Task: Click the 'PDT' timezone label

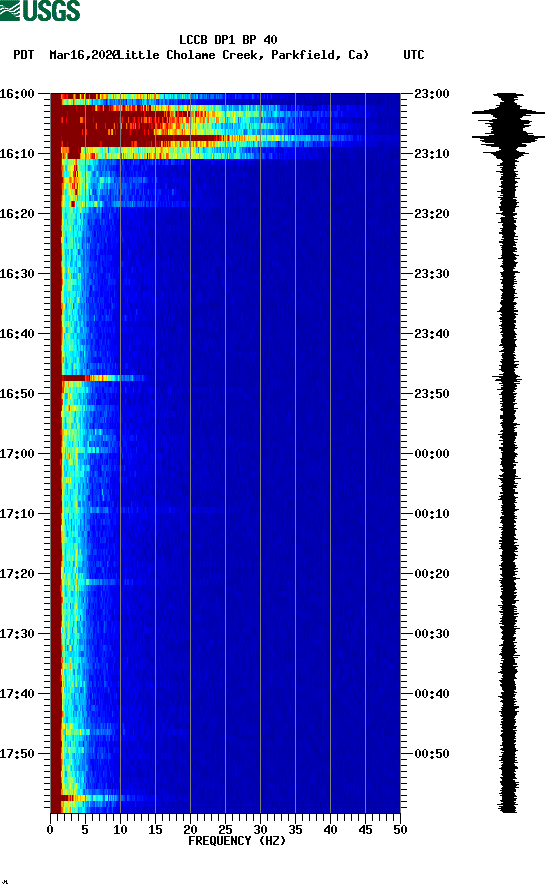Action: click(x=23, y=55)
